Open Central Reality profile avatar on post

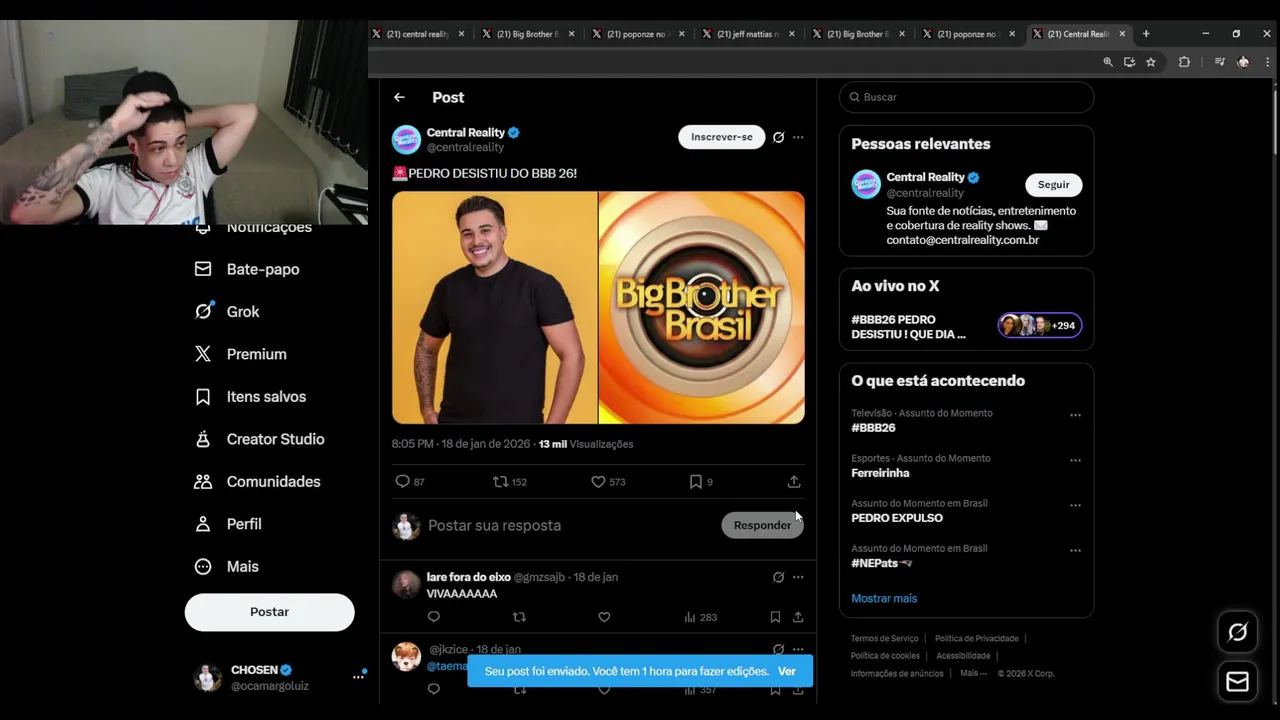406,139
